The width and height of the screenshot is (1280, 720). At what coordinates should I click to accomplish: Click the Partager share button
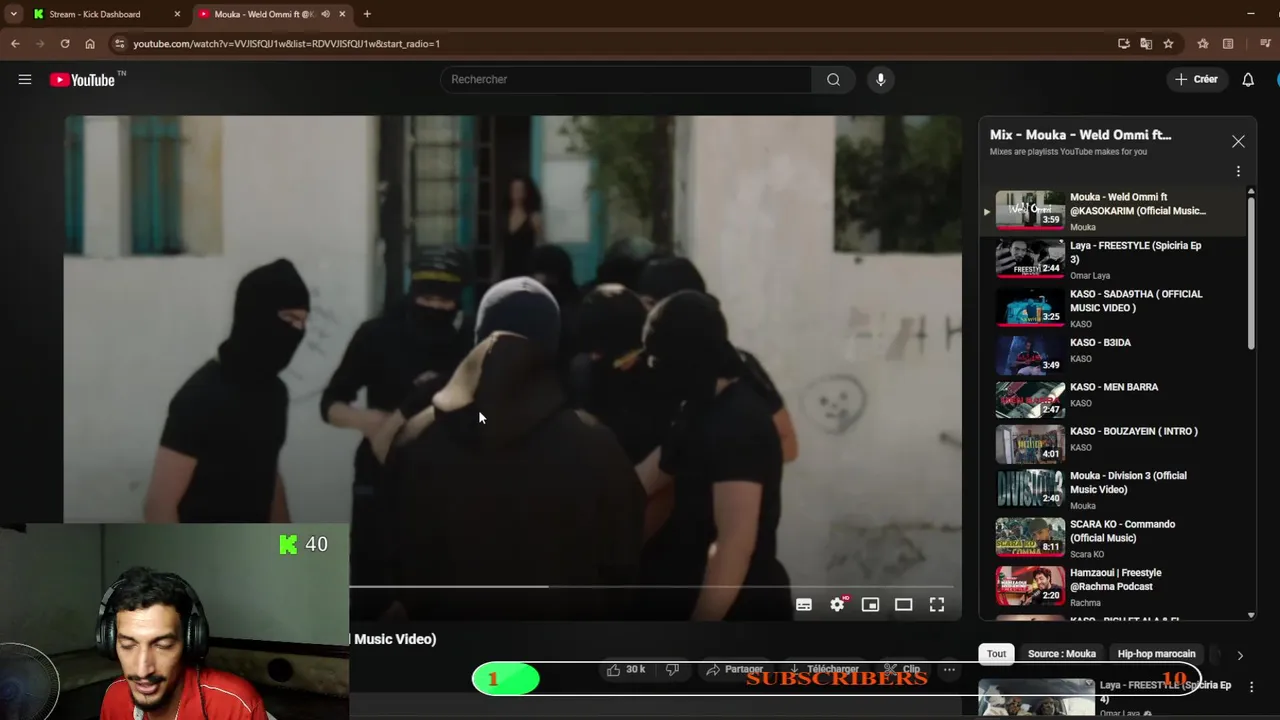tap(735, 669)
